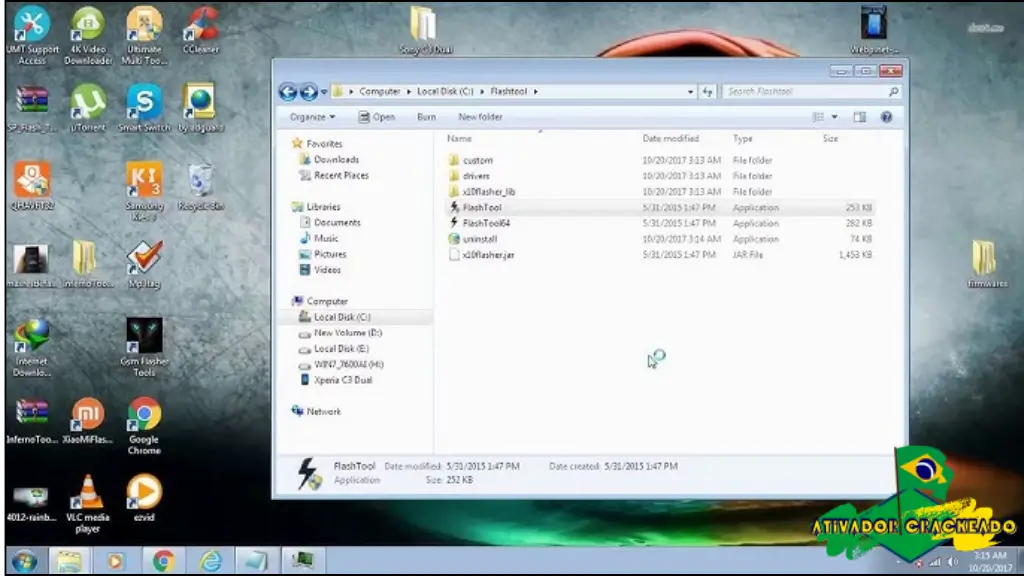Open Gsm Flasher Tools desktop icon
1024x576 pixels.
pyautogui.click(x=144, y=347)
